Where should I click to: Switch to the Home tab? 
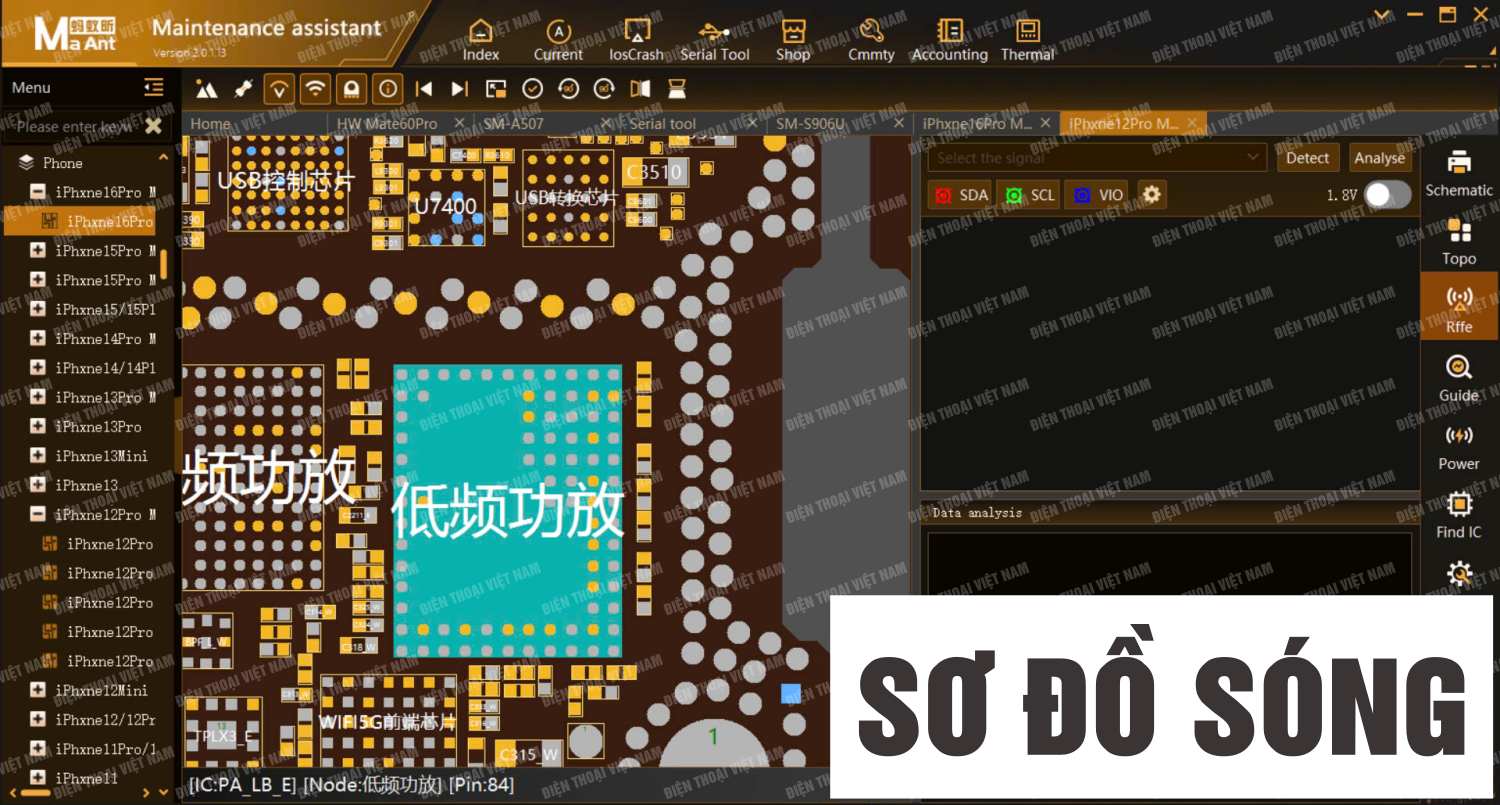point(210,124)
